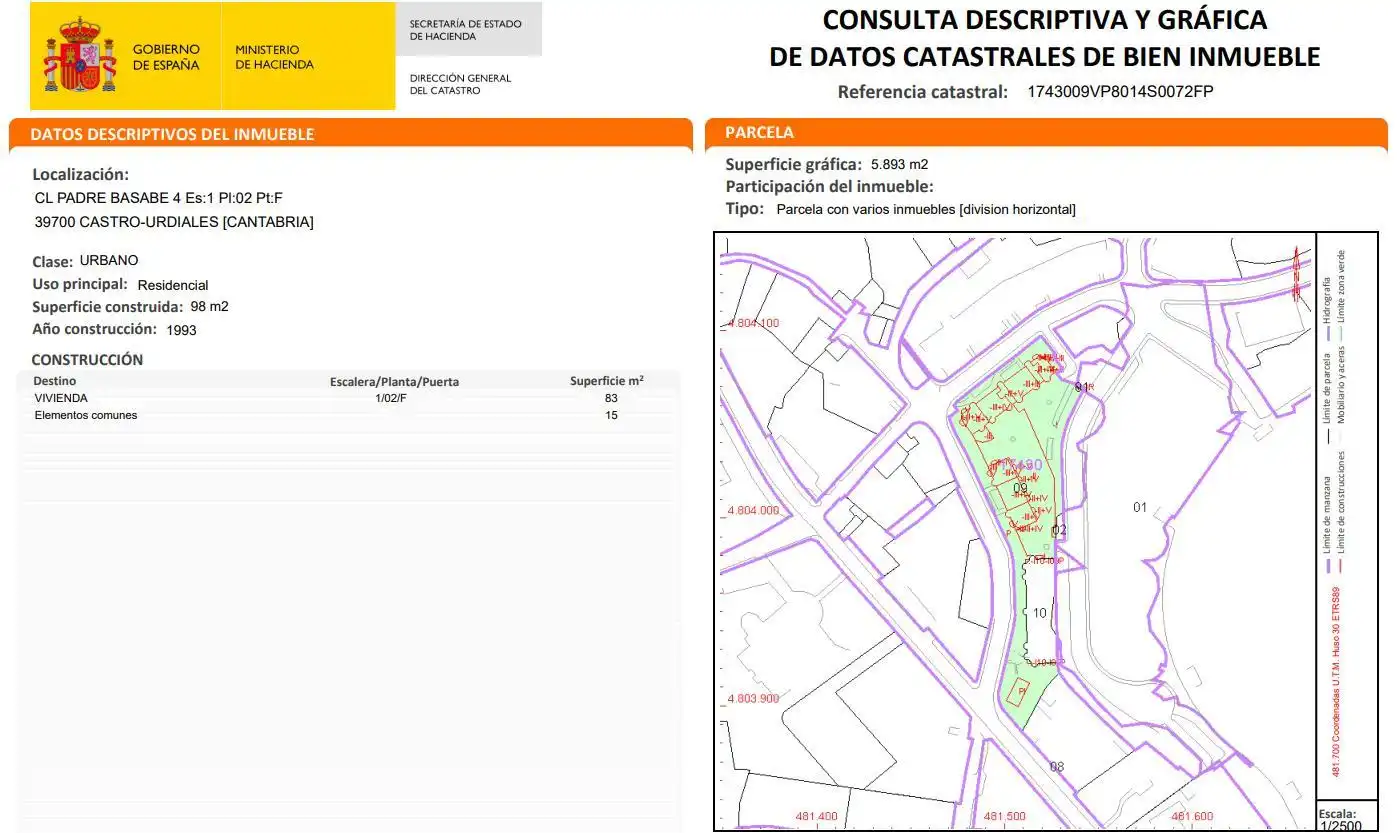
Task: Click the Datos Descriptivos del Inmueble header
Action: pyautogui.click(x=350, y=134)
